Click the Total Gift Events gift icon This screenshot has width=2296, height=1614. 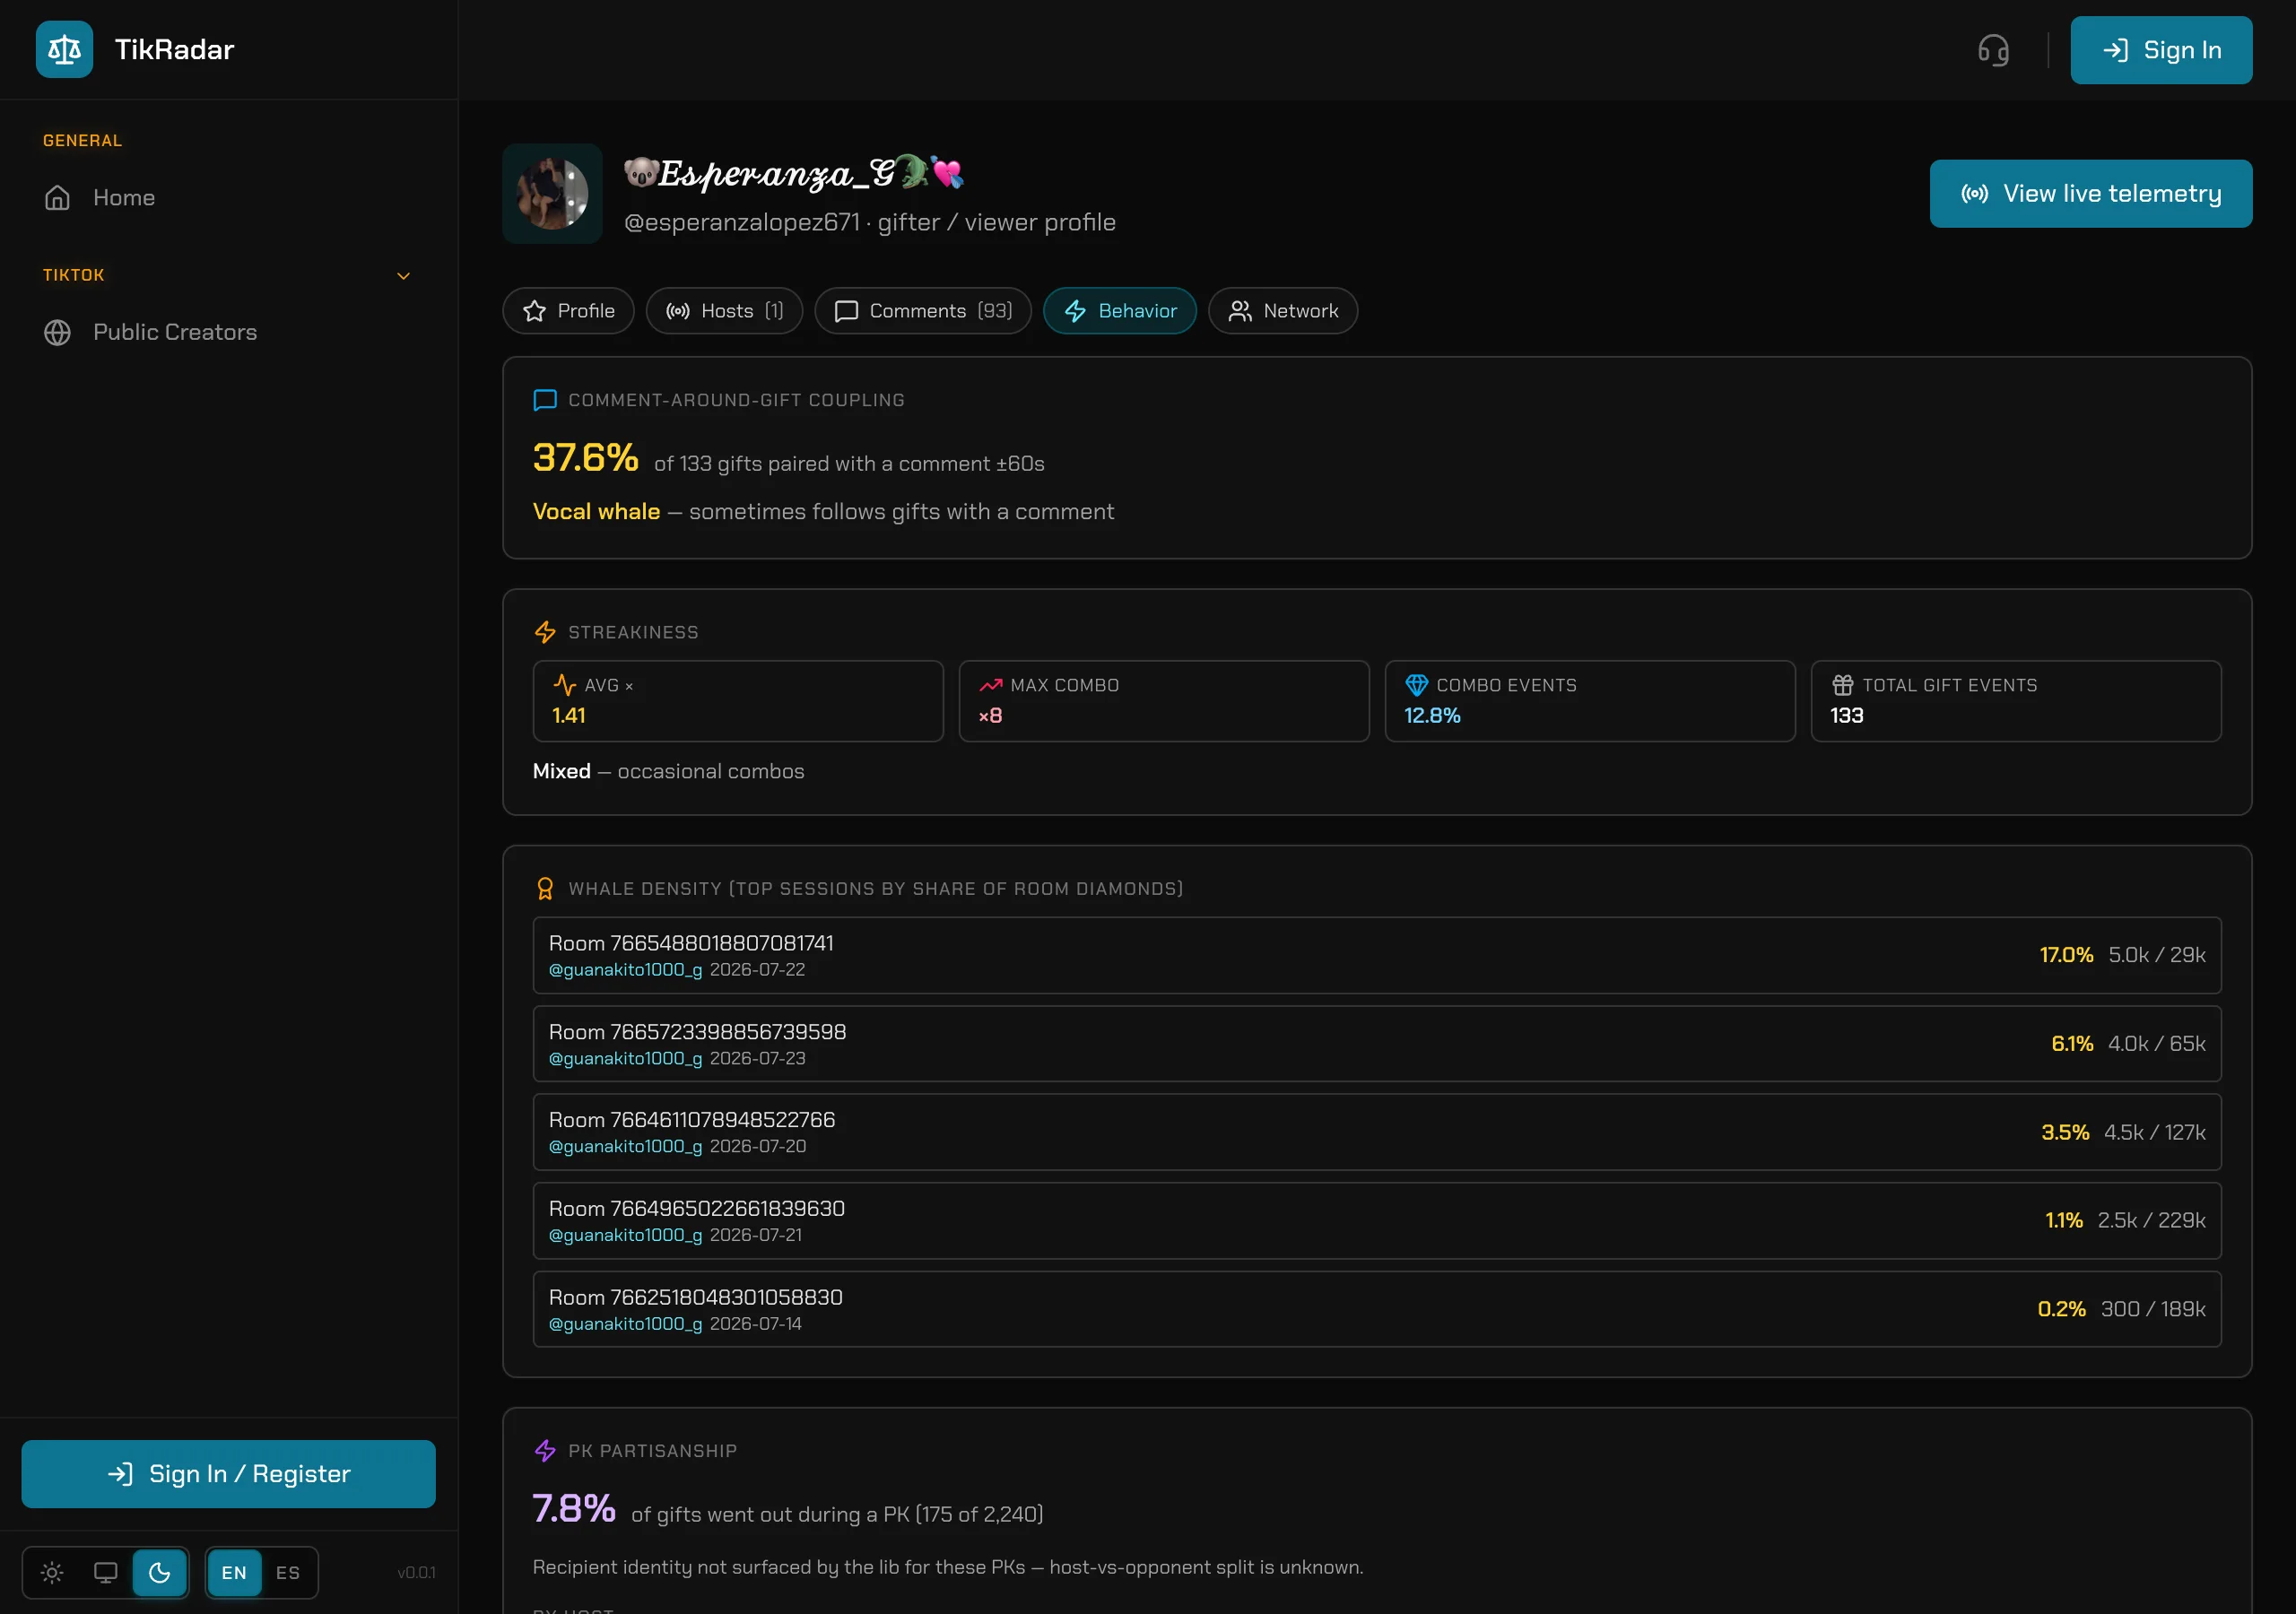point(1843,685)
